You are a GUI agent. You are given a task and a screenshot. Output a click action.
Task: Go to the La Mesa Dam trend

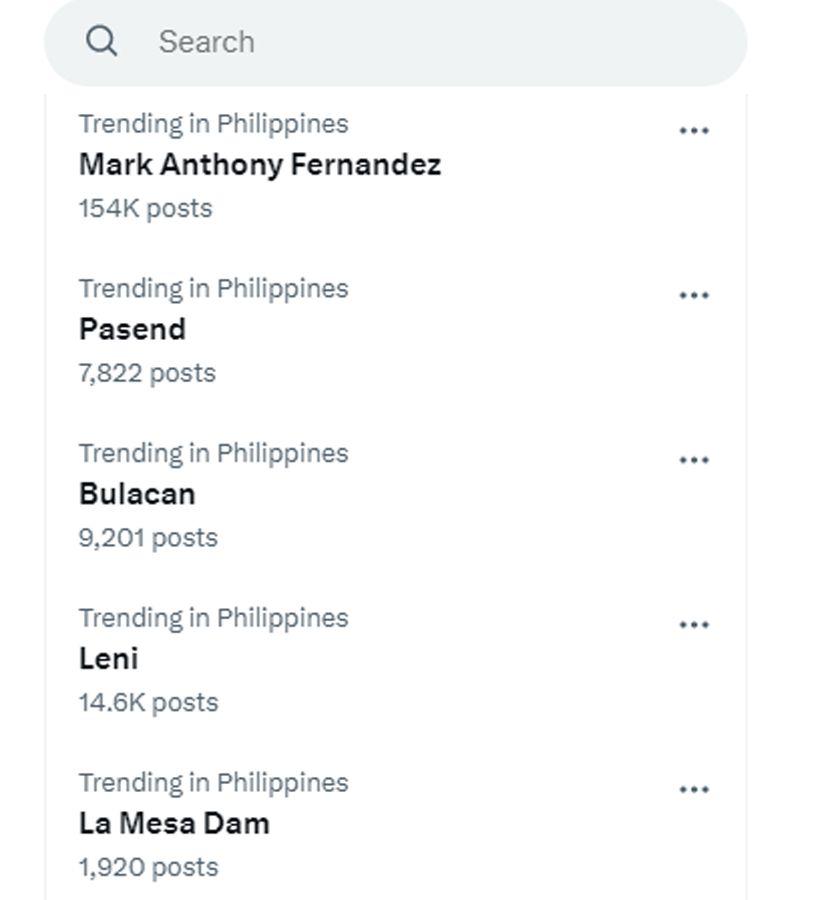click(x=174, y=824)
